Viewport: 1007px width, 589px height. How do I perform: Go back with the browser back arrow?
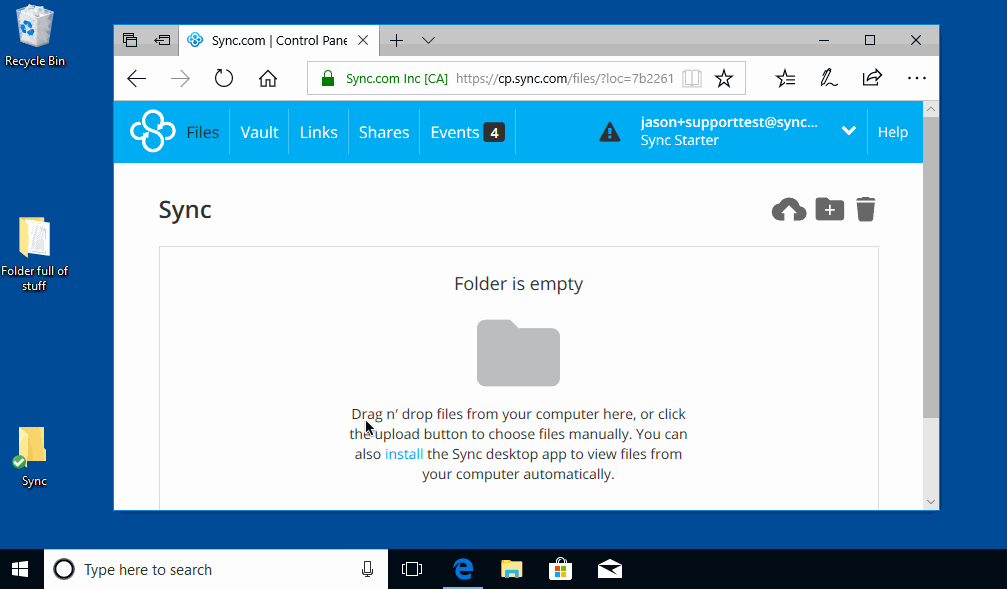click(137, 78)
